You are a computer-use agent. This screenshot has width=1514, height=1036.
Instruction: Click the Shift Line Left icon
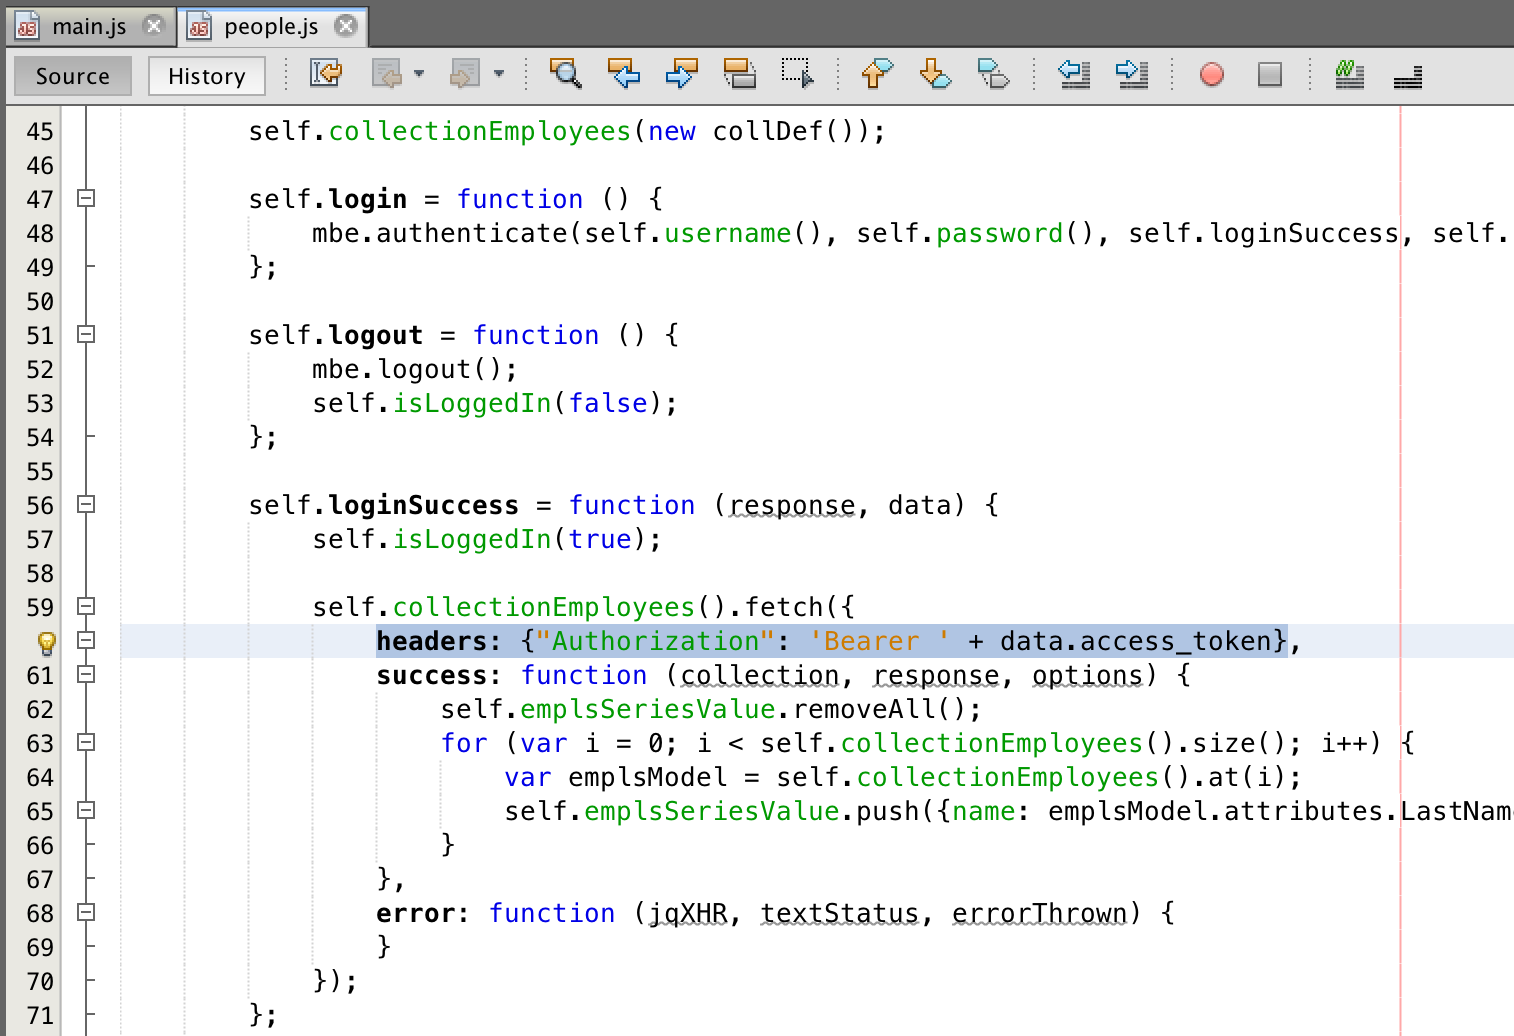pos(1073,73)
